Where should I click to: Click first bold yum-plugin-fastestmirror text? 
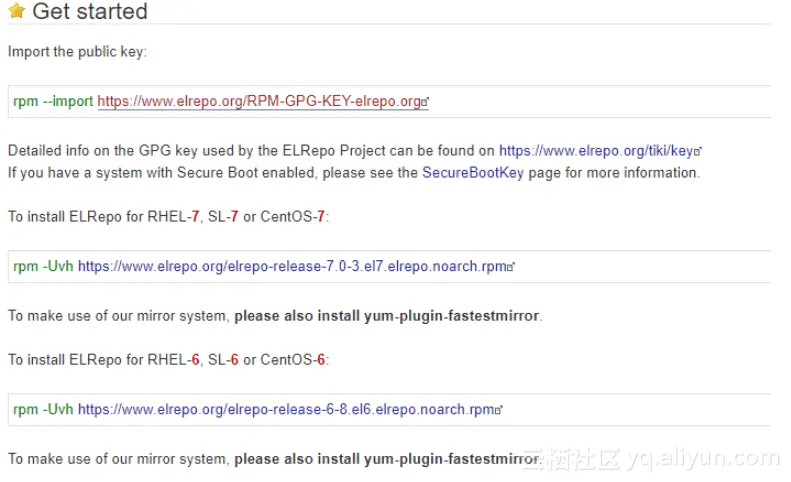click(387, 316)
